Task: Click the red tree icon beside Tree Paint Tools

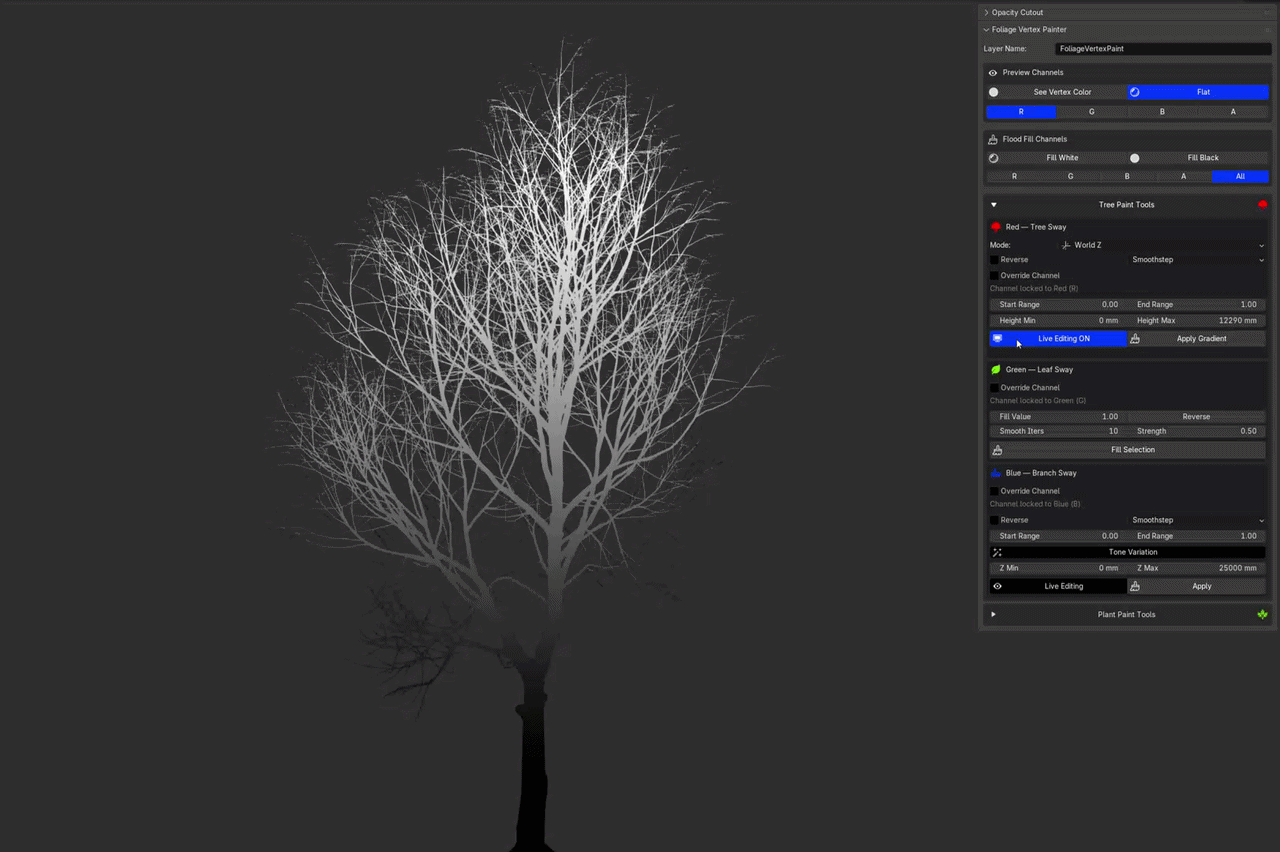Action: (x=1262, y=205)
